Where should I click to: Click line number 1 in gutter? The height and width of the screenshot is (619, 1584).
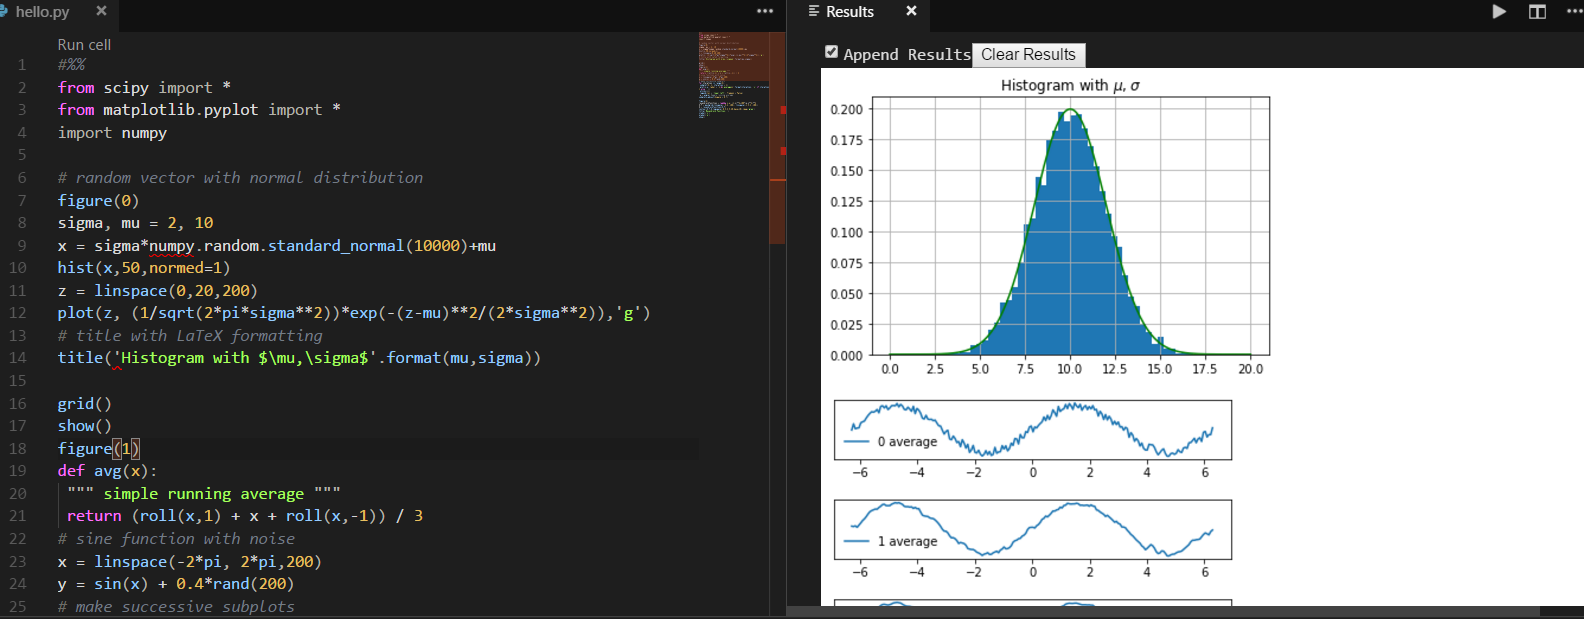(x=22, y=65)
